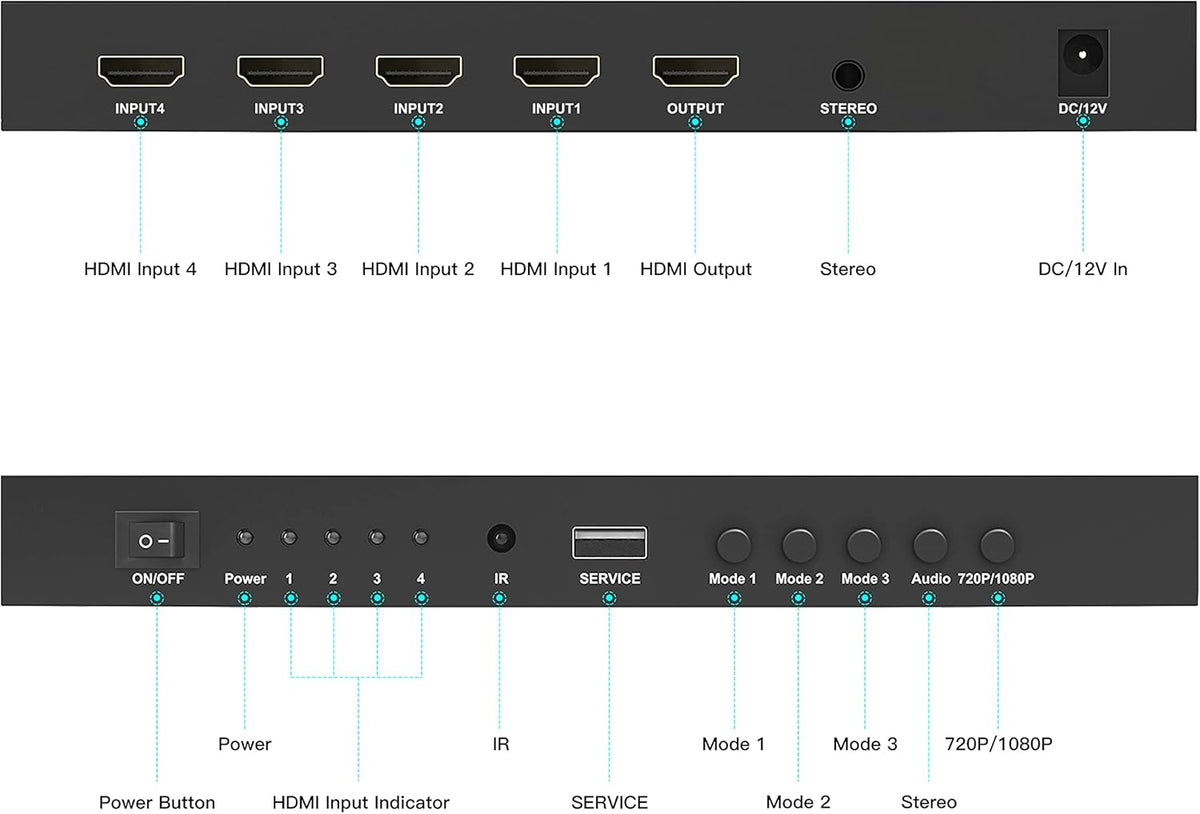Click the INPUT1 HDMI port
The height and width of the screenshot is (814, 1200).
pyautogui.click(x=557, y=71)
